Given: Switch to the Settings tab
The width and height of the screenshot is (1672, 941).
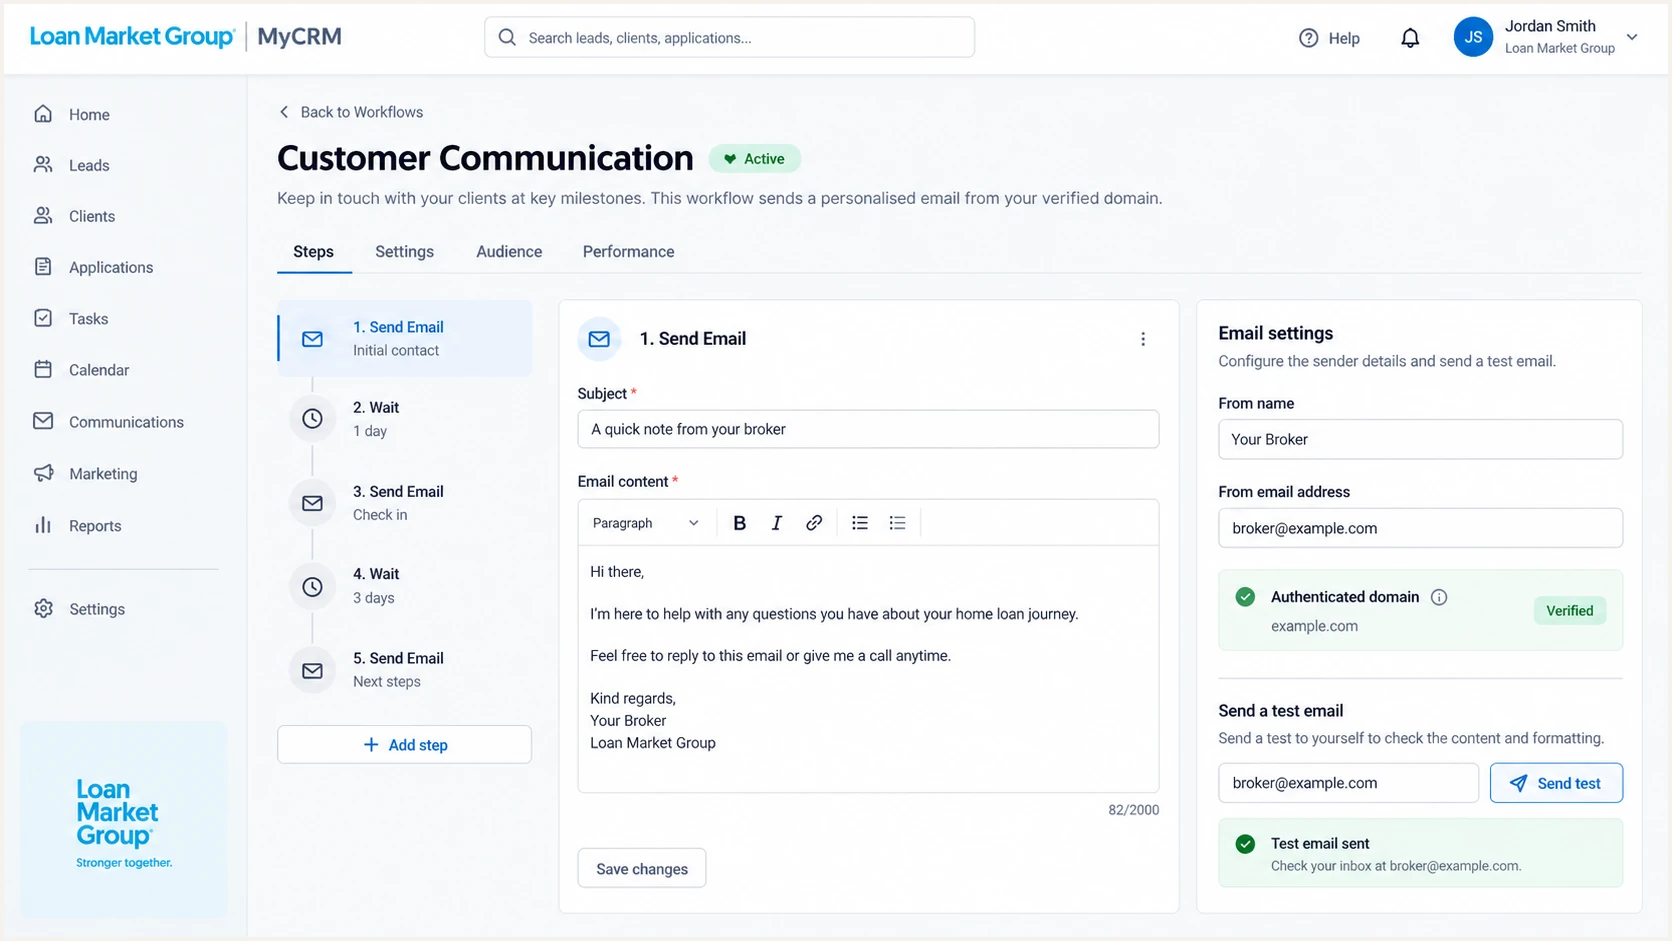Looking at the screenshot, I should 404,252.
